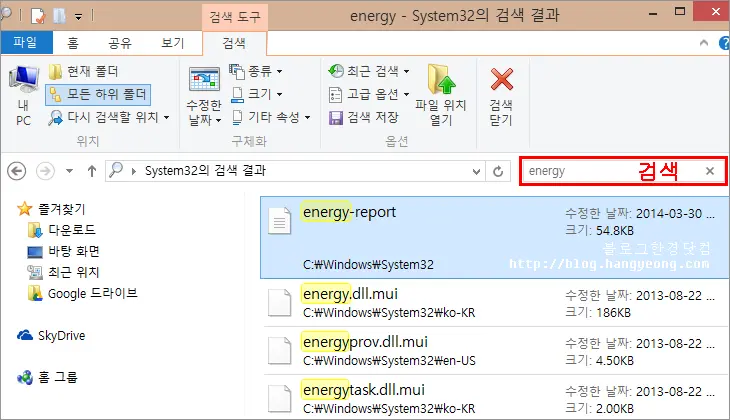The image size is (730, 420).
Task: Expand the 종류 (kind) filter dropdown
Action: pos(256,71)
